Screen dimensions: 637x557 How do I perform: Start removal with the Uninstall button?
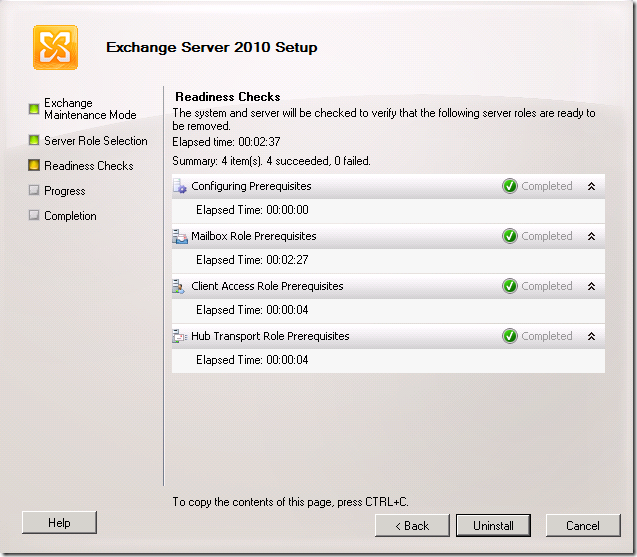click(493, 526)
